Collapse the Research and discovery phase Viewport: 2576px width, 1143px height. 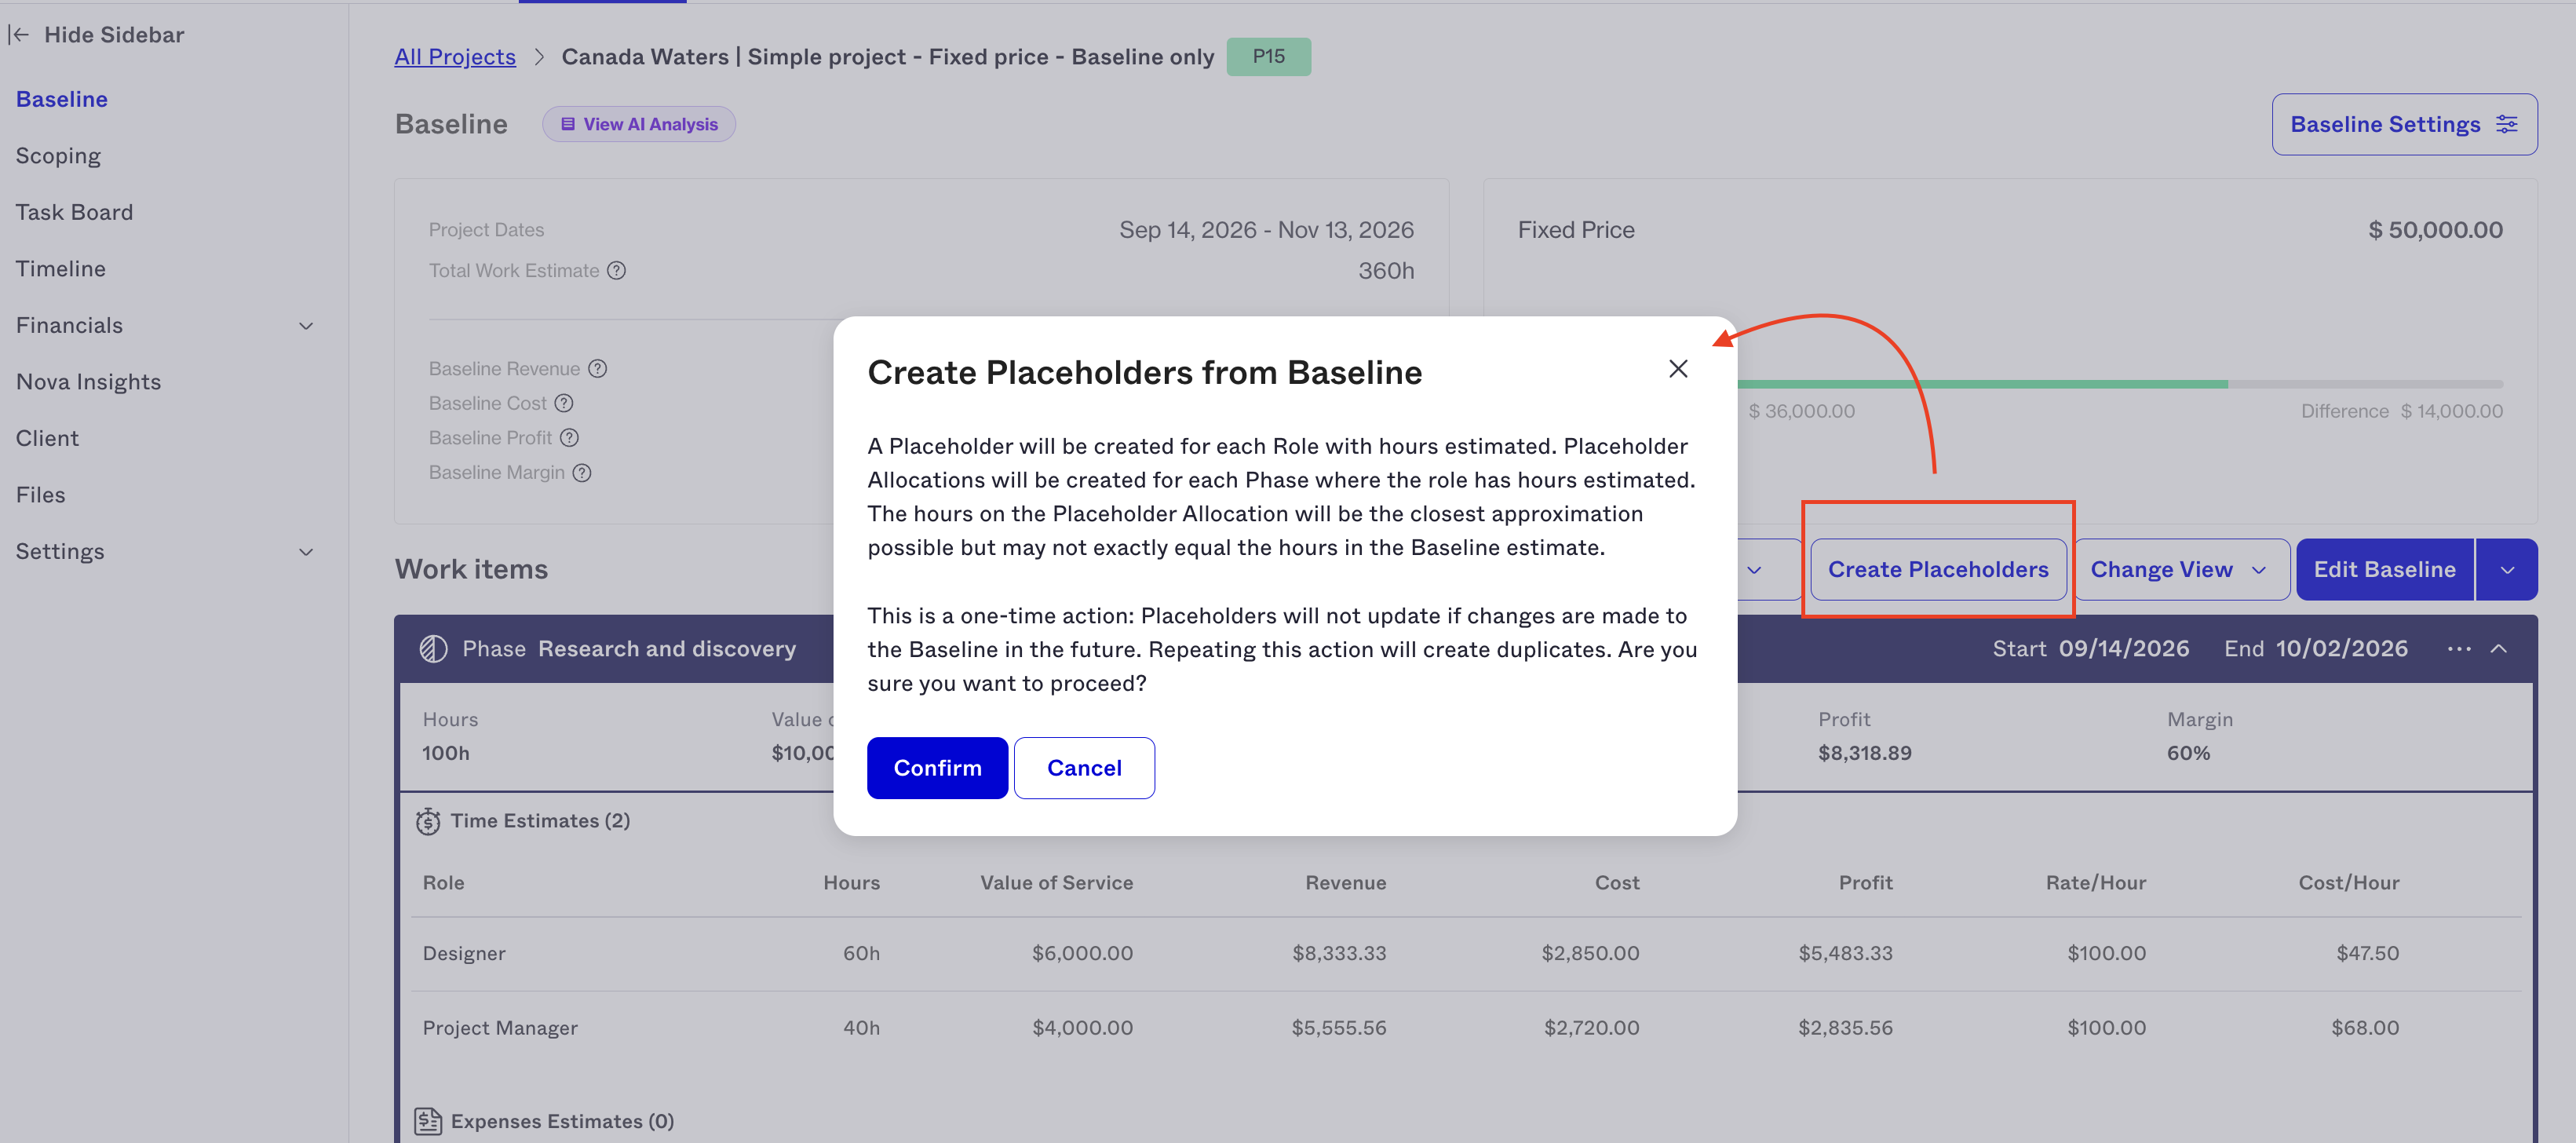point(2499,649)
